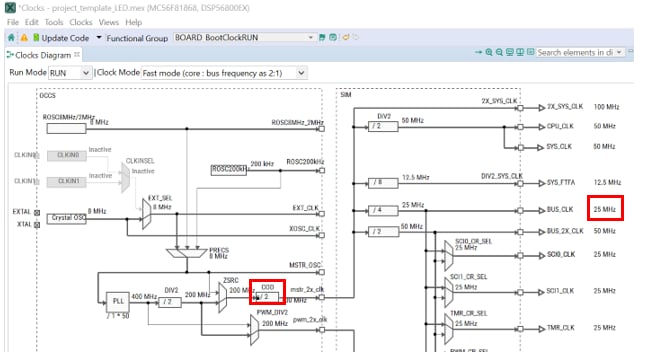The height and width of the screenshot is (364, 645).
Task: Click the Search elements in diagram field
Action: [576, 52]
